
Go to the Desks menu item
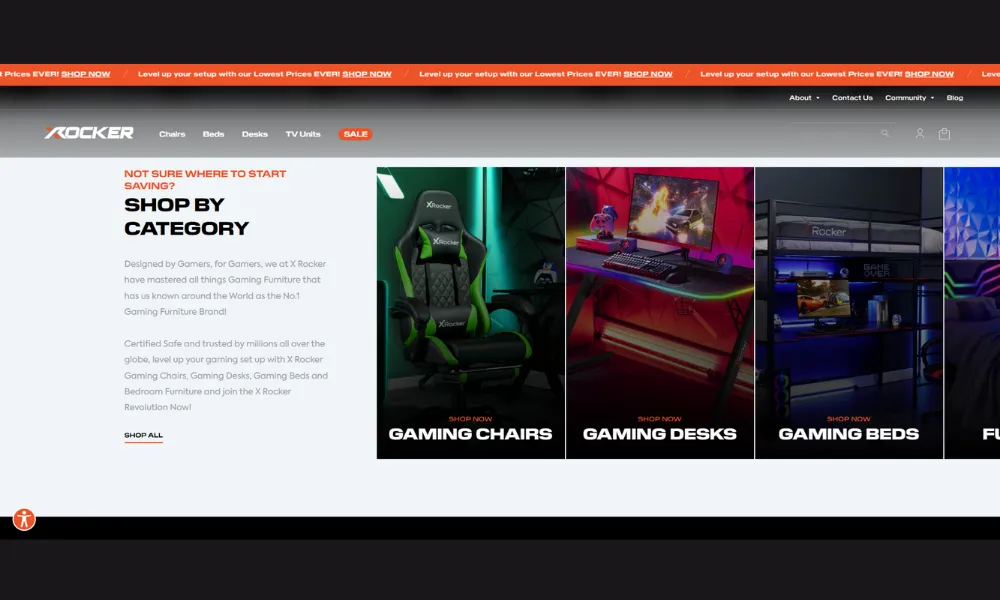click(x=255, y=134)
